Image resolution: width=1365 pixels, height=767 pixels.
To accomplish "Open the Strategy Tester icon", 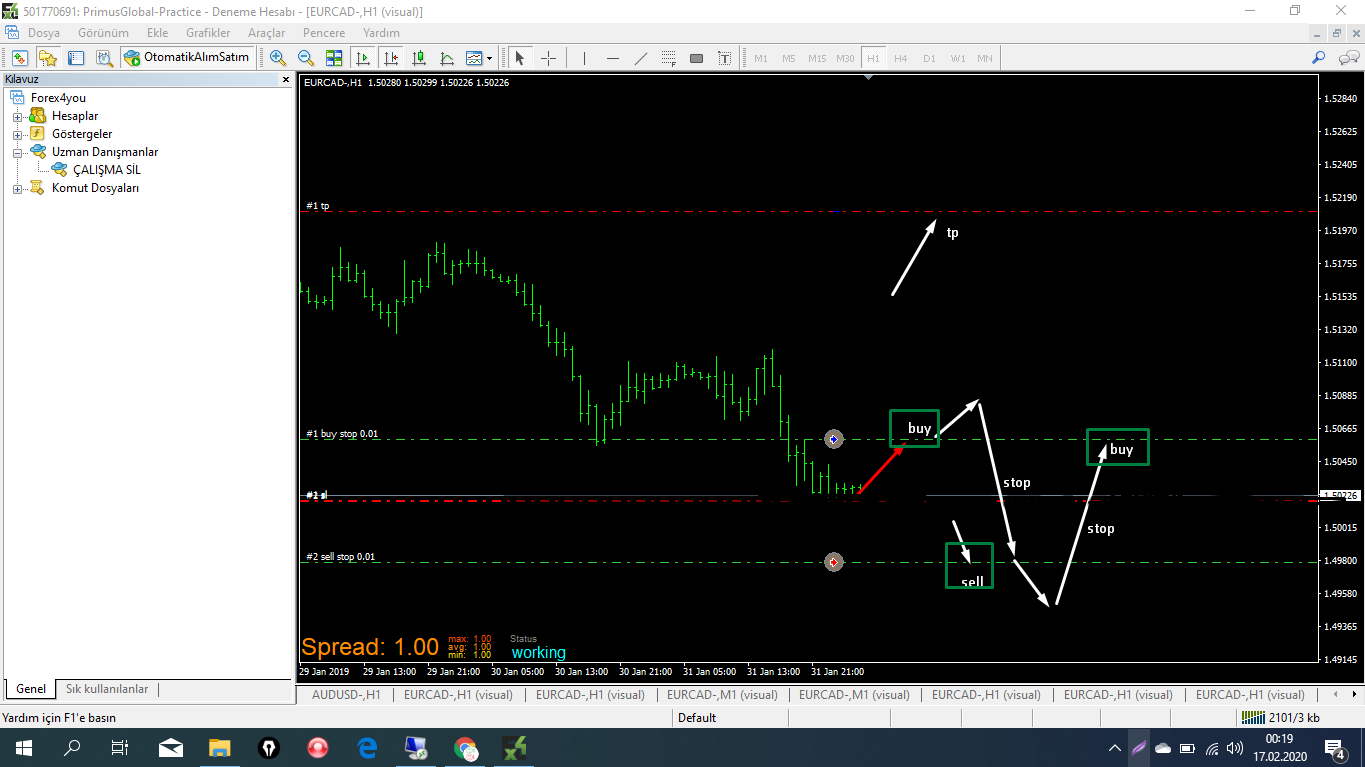I will click(104, 58).
